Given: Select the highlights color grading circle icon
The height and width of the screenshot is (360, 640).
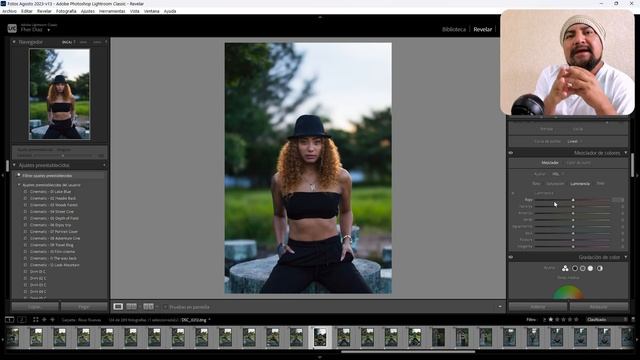Looking at the screenshot, I should pyautogui.click(x=590, y=268).
